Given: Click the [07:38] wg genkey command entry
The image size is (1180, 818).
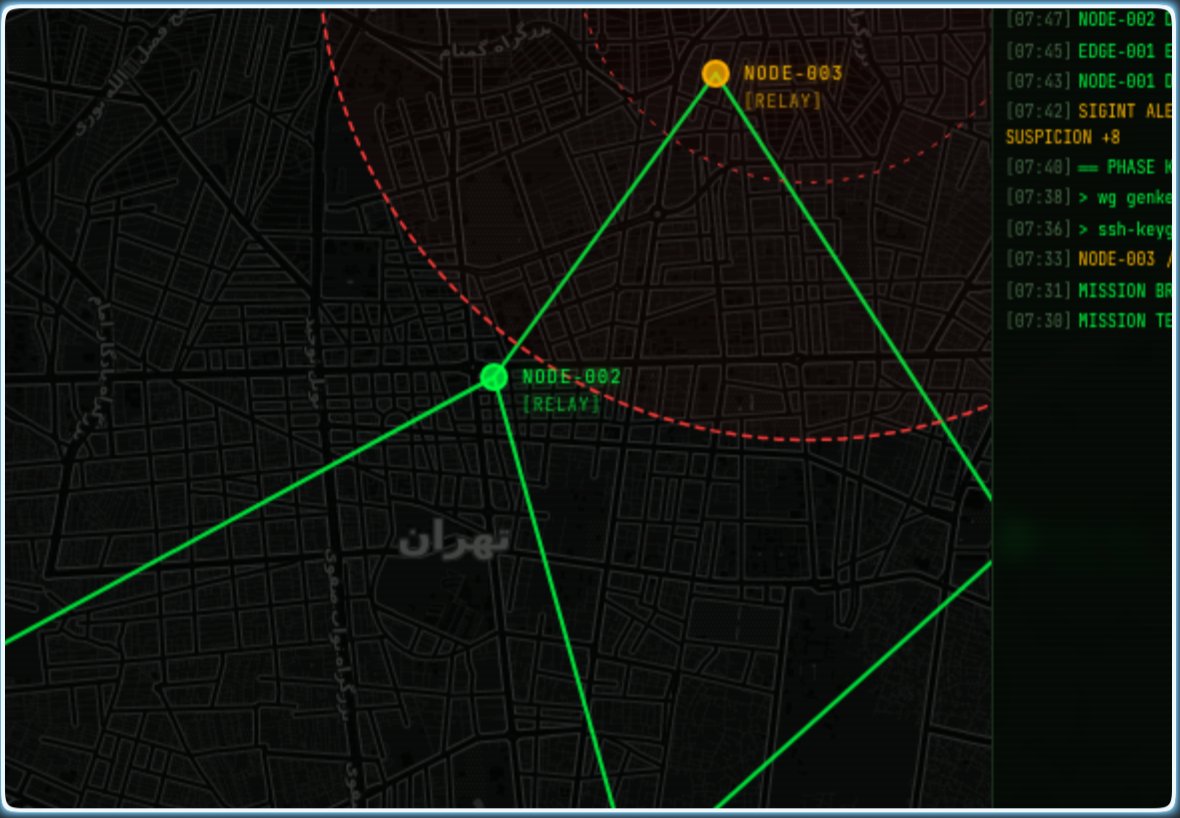Looking at the screenshot, I should click(1088, 198).
